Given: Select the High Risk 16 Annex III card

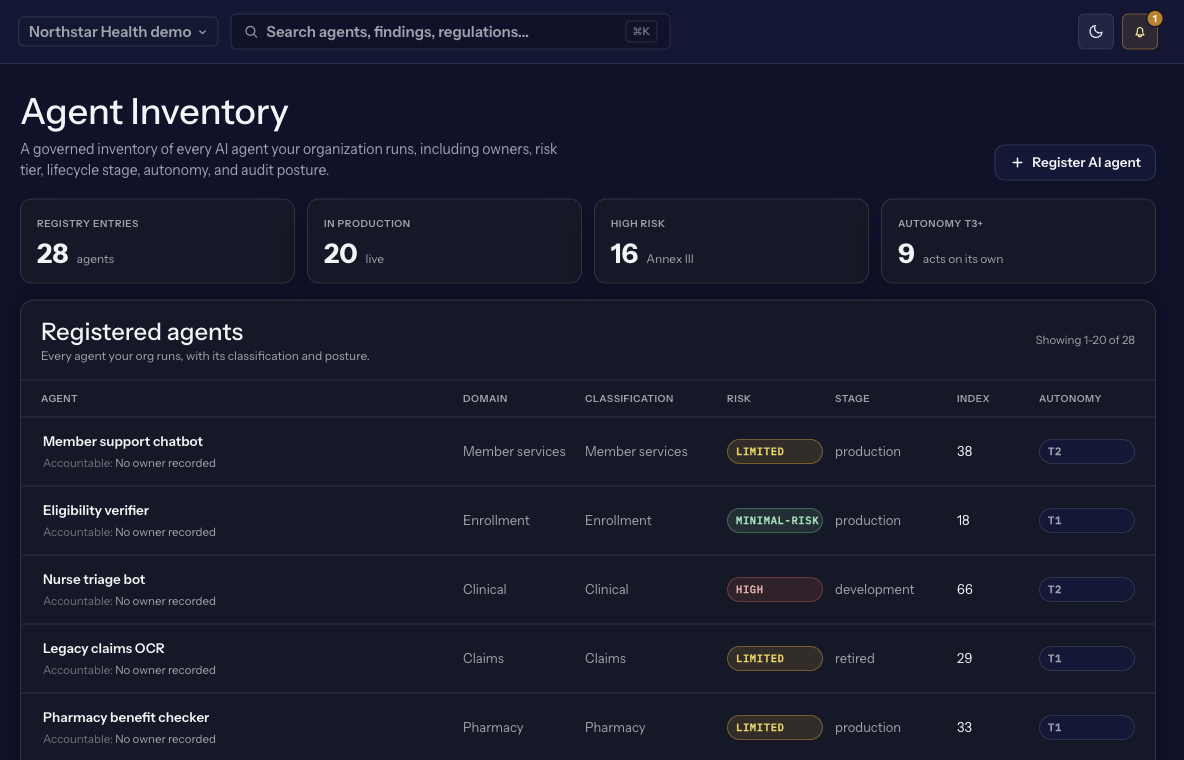Looking at the screenshot, I should (731, 241).
